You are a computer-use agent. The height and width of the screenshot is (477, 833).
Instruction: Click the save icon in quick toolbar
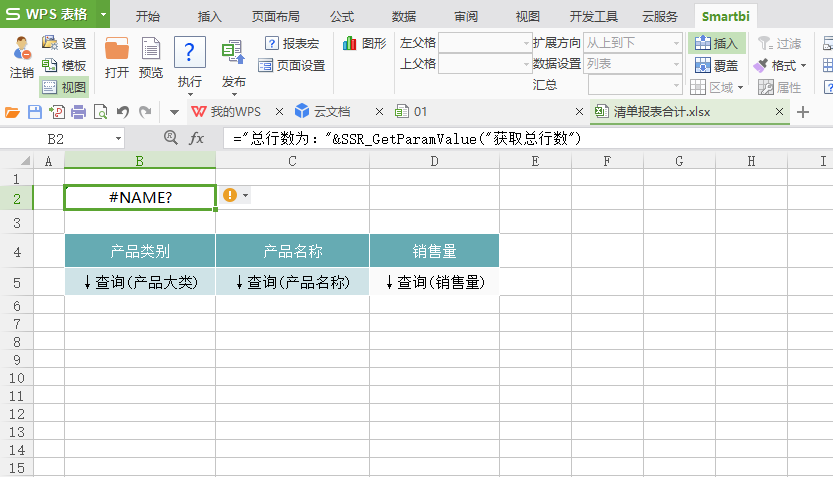[35, 112]
